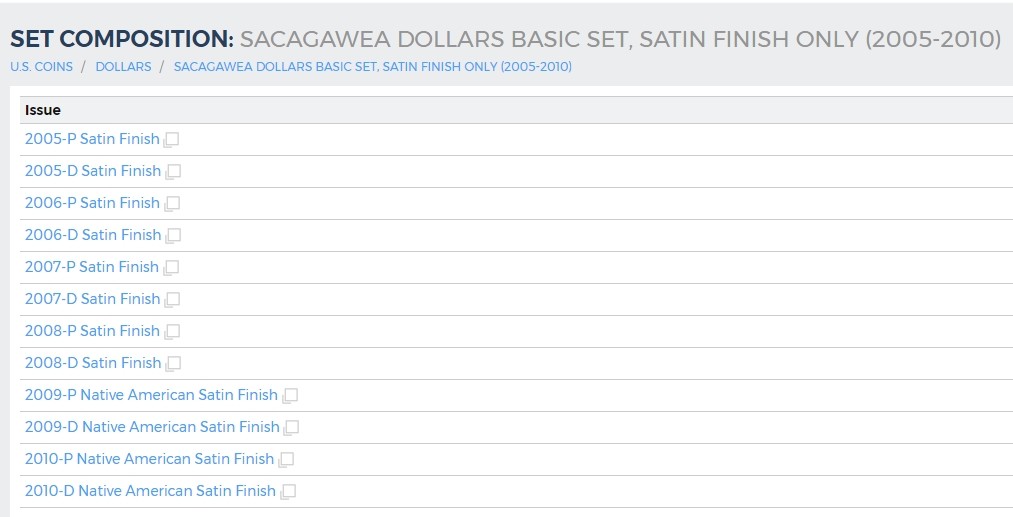This screenshot has height=517, width=1013.
Task: Open the 2008-D Satin Finish link
Action: coord(92,363)
